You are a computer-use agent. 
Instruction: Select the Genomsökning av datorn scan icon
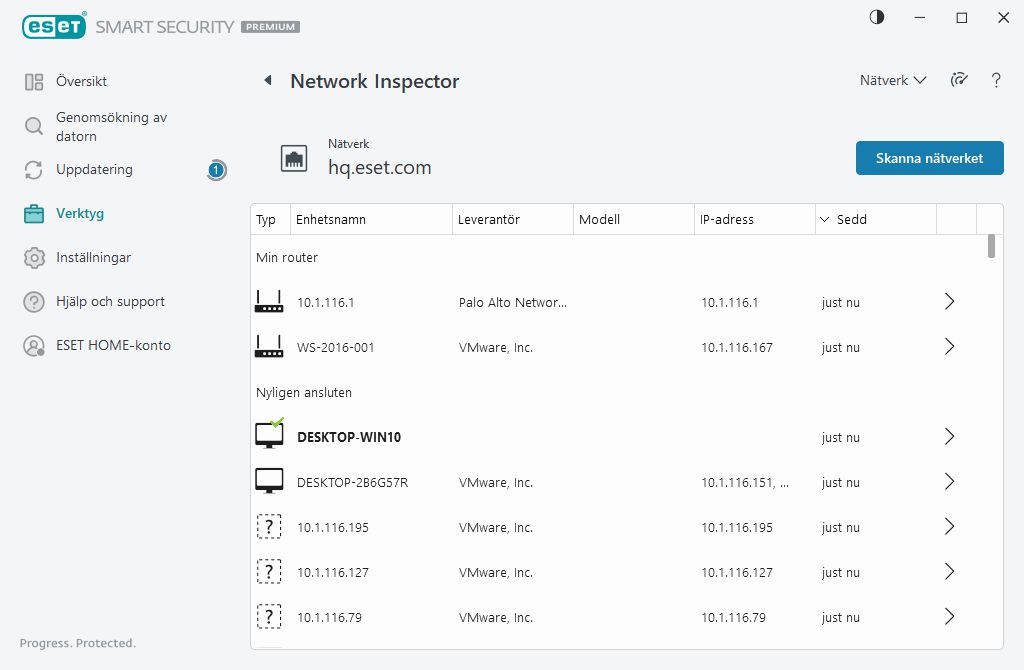tap(34, 126)
